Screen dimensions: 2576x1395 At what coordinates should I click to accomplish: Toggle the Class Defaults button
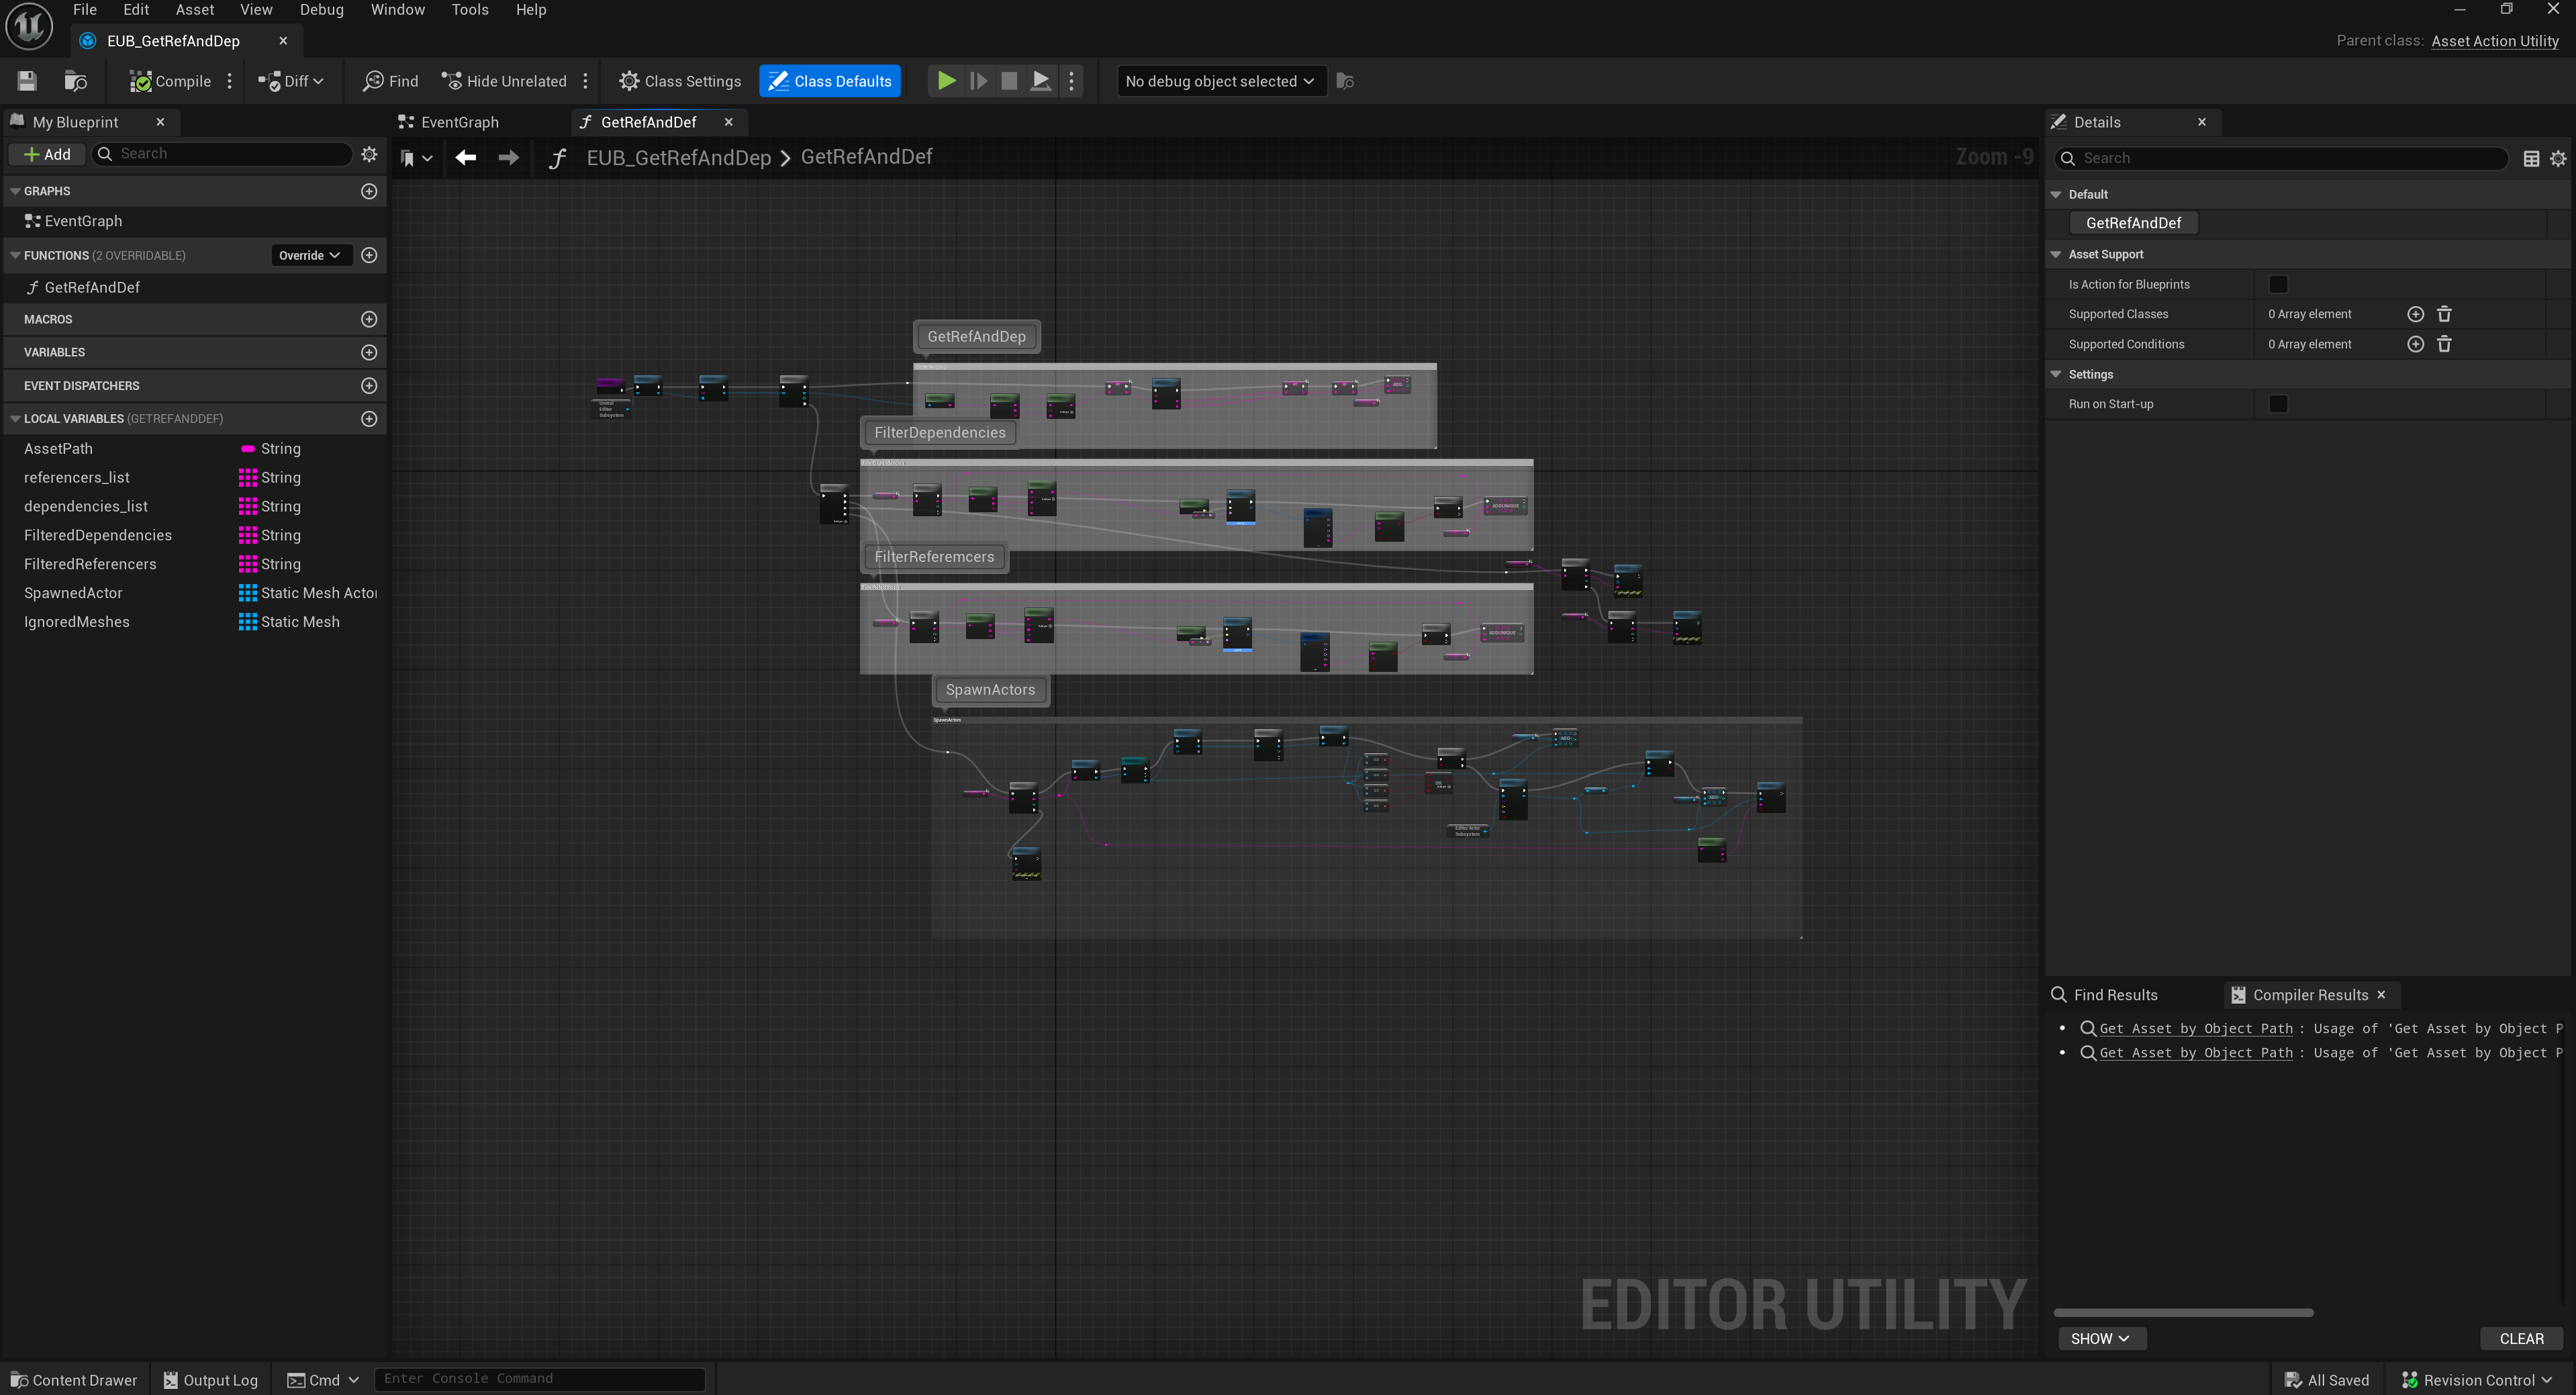tap(830, 81)
